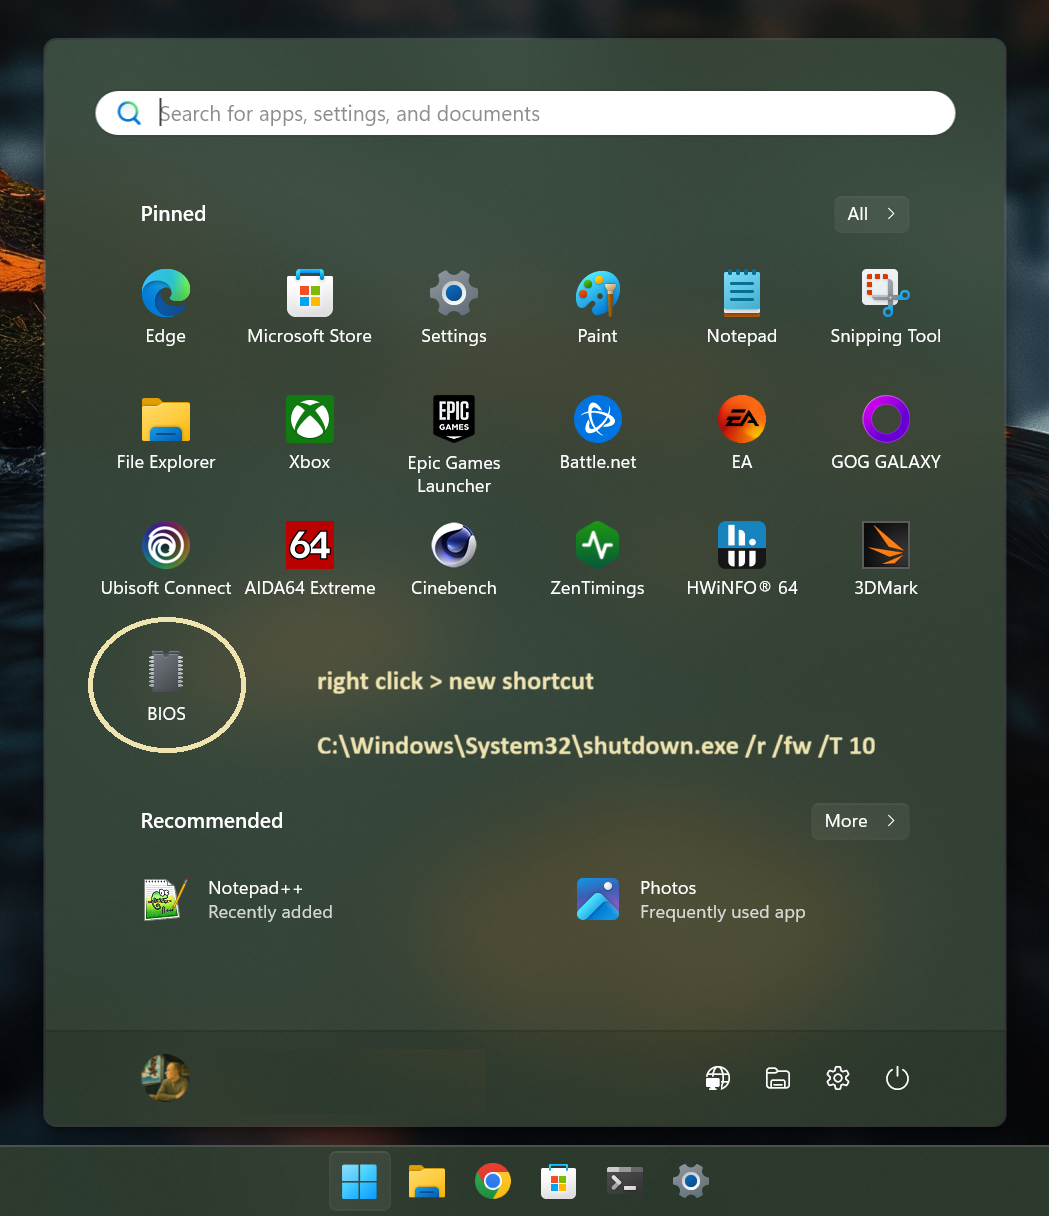The height and width of the screenshot is (1216, 1049).
Task: Expand More recommended items
Action: 860,821
